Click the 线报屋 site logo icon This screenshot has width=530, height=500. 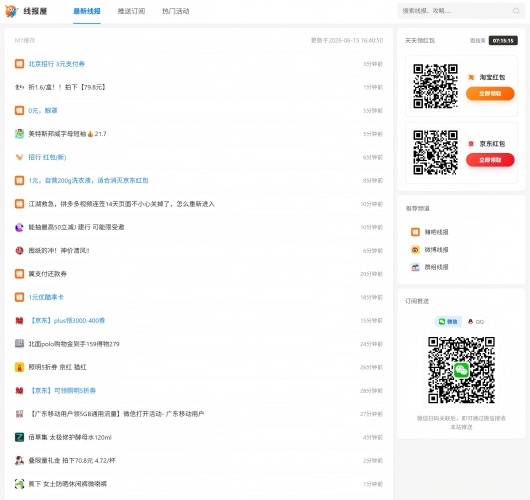click(x=11, y=11)
